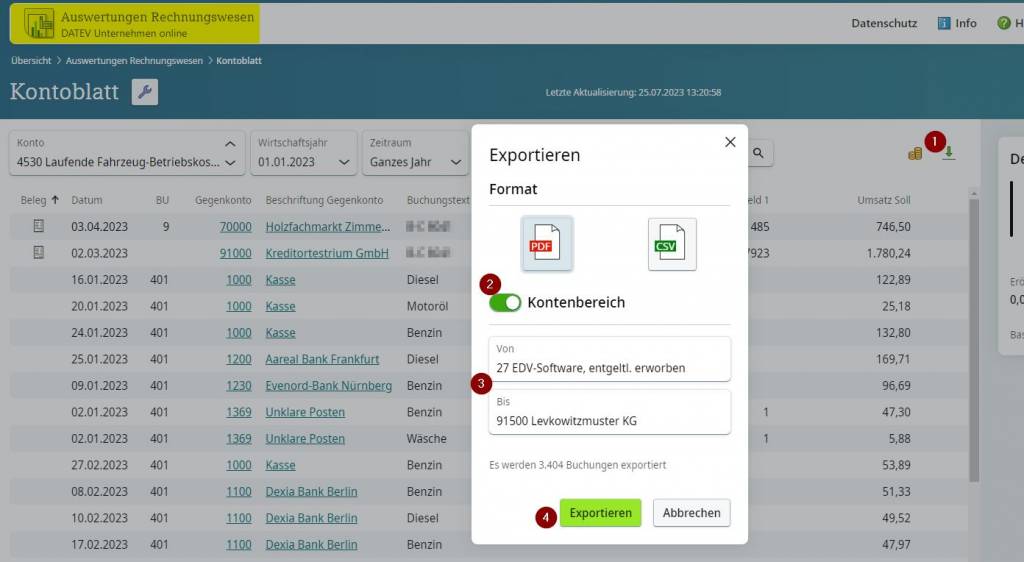This screenshot has height=562, width=1024.
Task: Open the Zeitraum dropdown
Action: (x=415, y=152)
